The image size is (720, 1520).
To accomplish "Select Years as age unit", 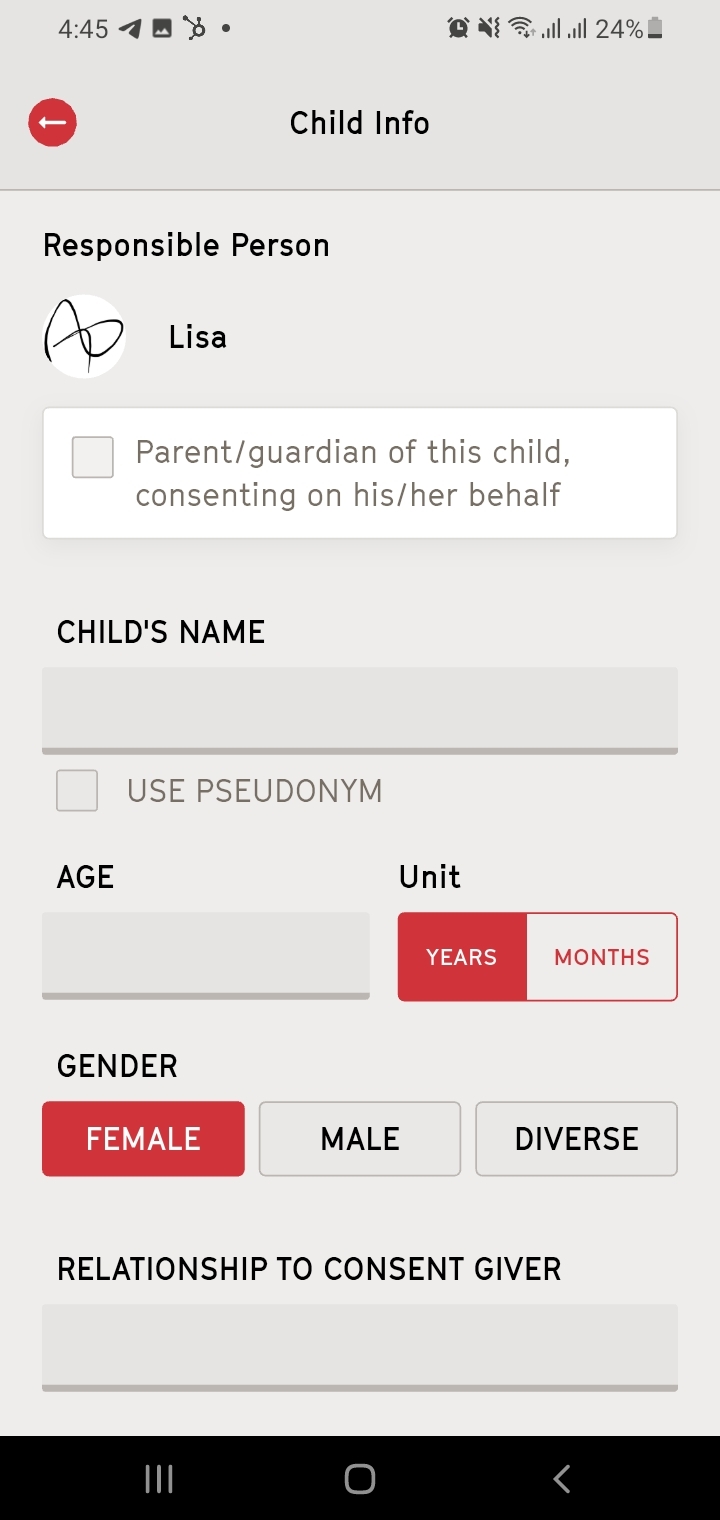I will tap(462, 957).
